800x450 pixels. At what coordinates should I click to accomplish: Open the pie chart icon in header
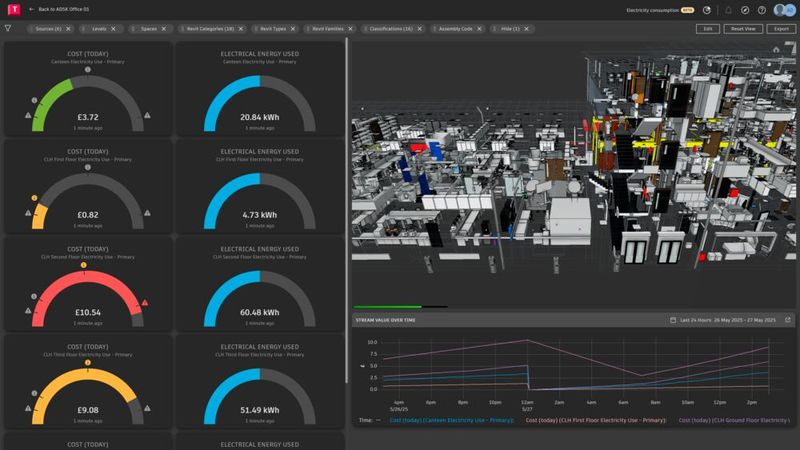coord(707,10)
